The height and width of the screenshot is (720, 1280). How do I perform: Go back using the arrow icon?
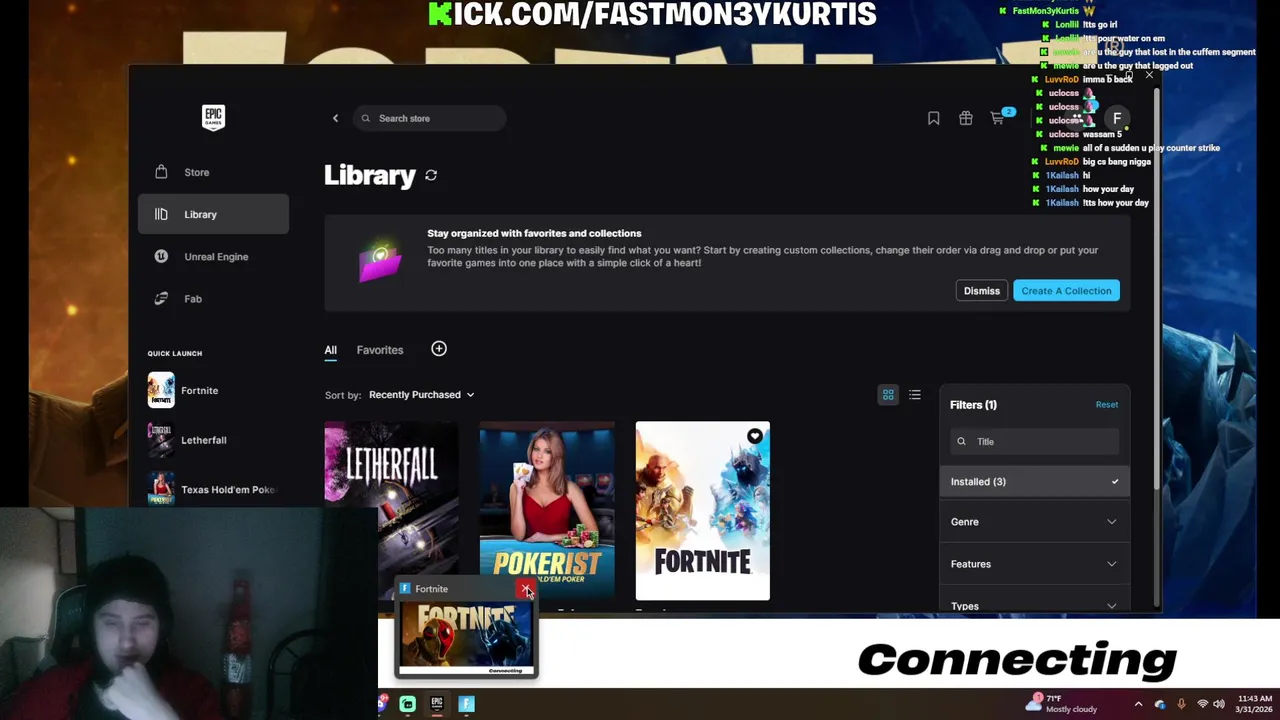(x=335, y=118)
